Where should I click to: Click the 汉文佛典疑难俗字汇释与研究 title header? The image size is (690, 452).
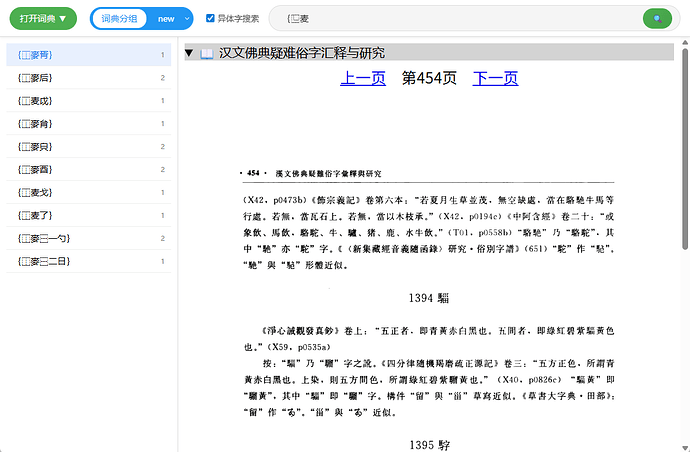302,53
